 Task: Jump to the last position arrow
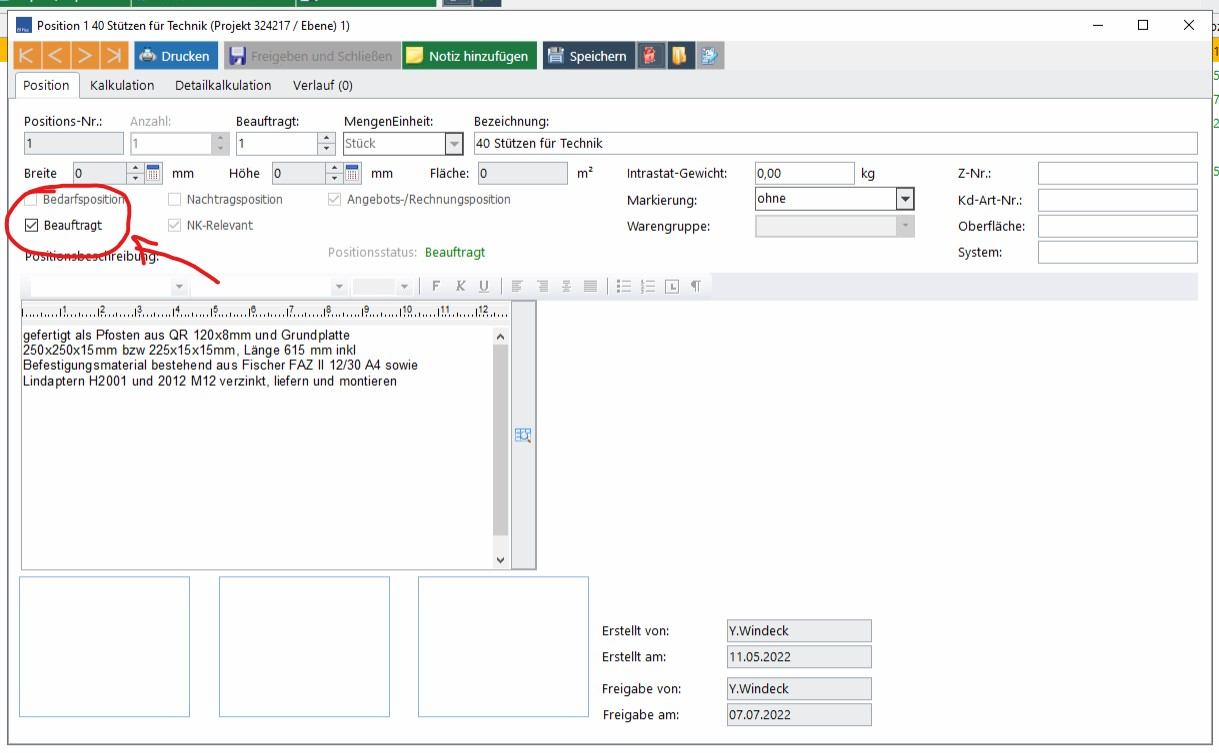point(115,56)
